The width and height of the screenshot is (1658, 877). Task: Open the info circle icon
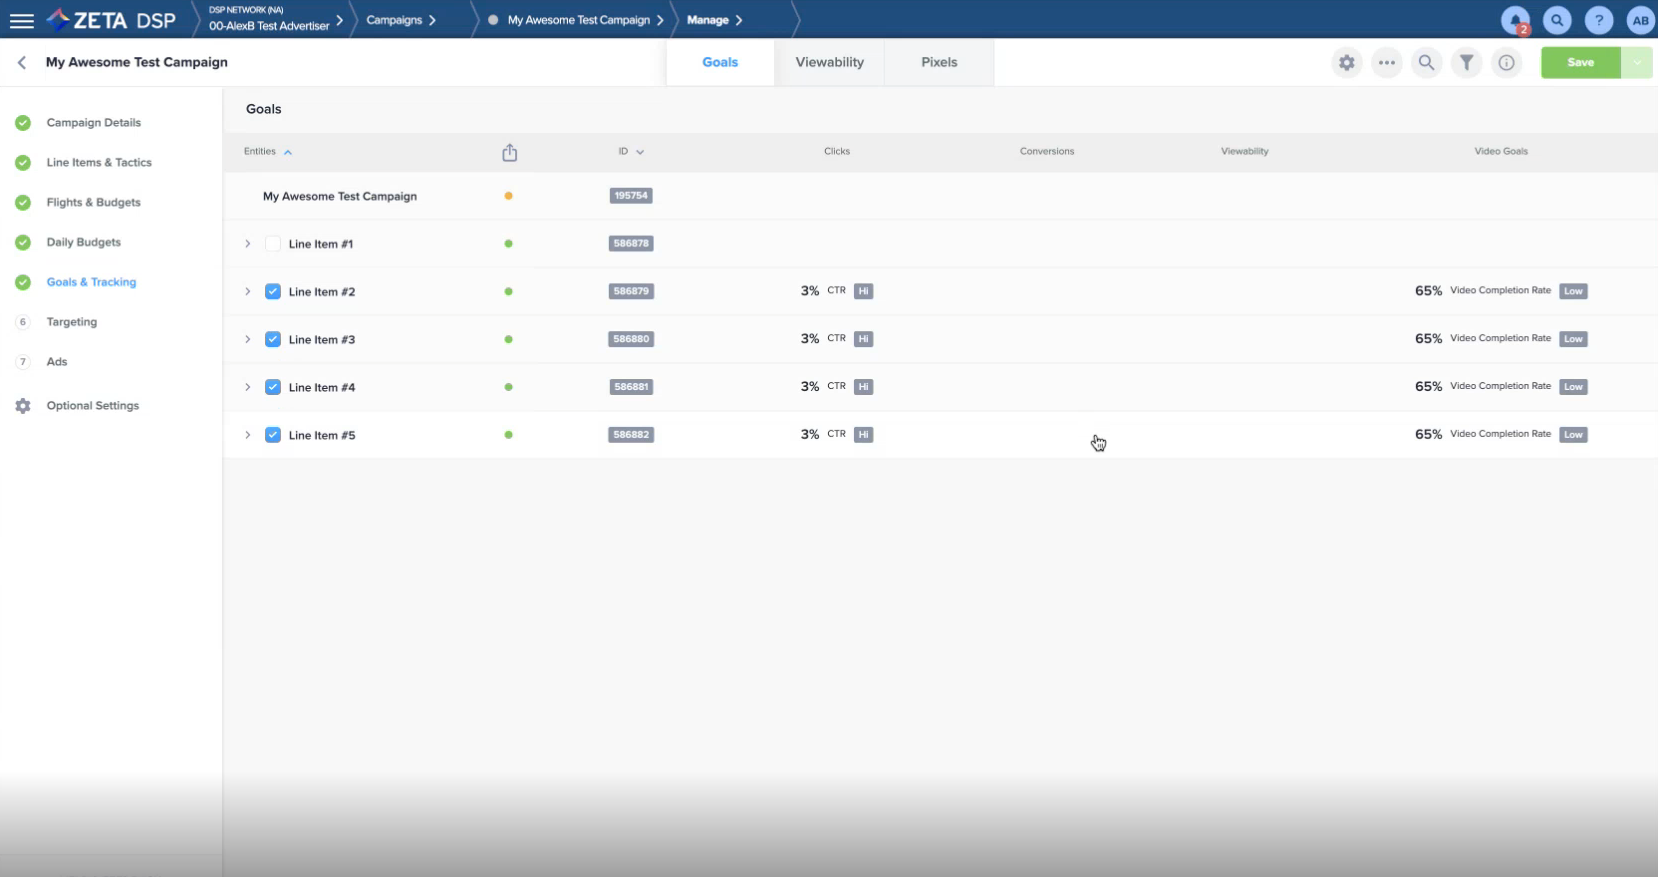tap(1506, 63)
